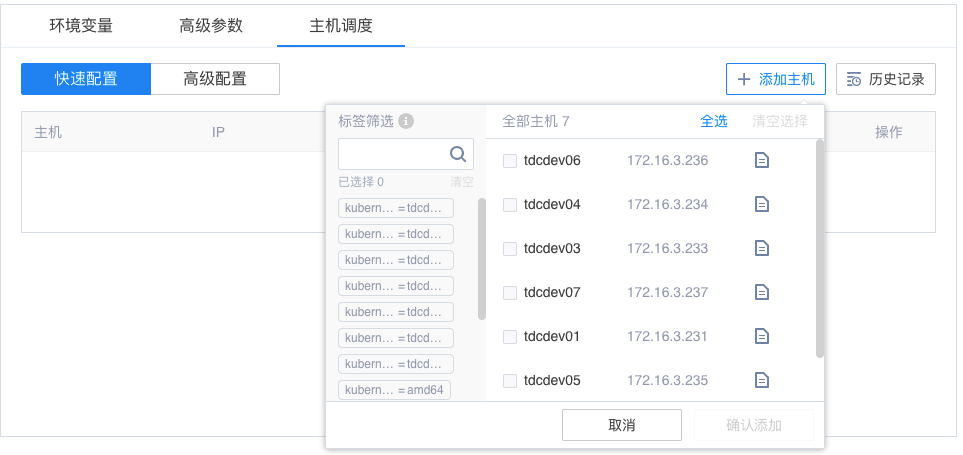Click the IP column header

(218, 132)
